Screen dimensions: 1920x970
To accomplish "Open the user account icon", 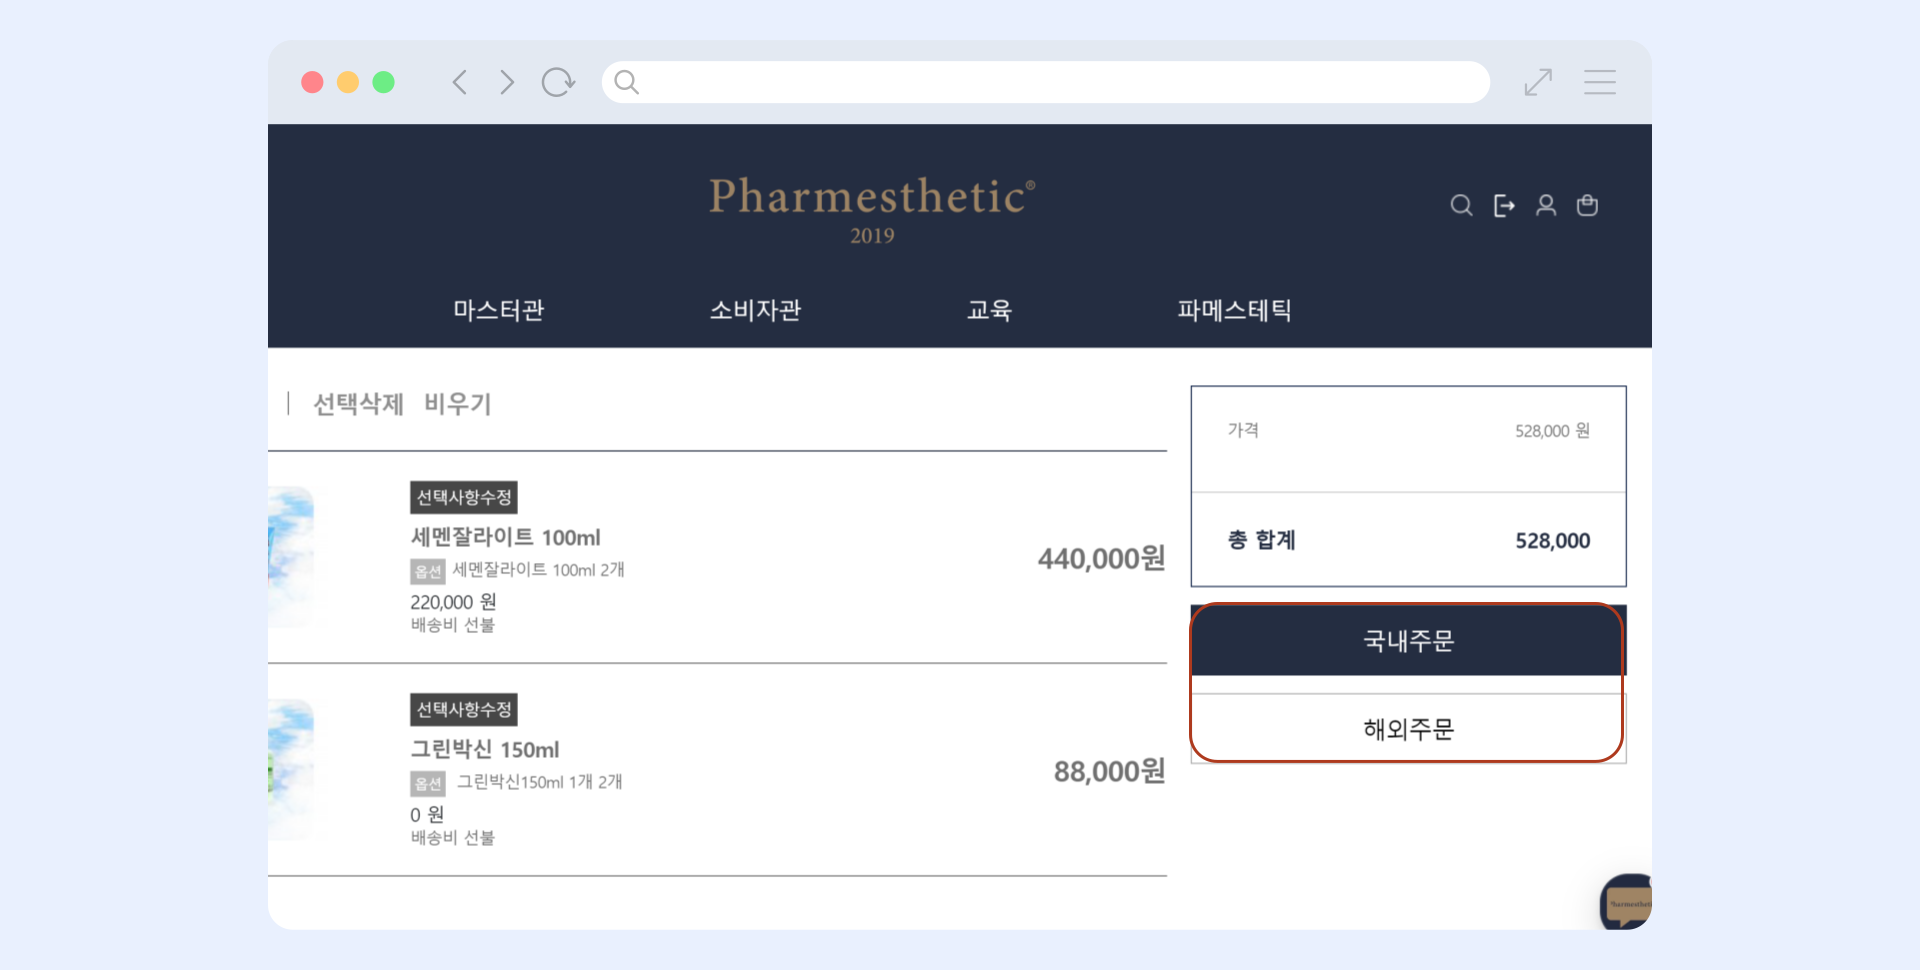I will click(x=1545, y=206).
